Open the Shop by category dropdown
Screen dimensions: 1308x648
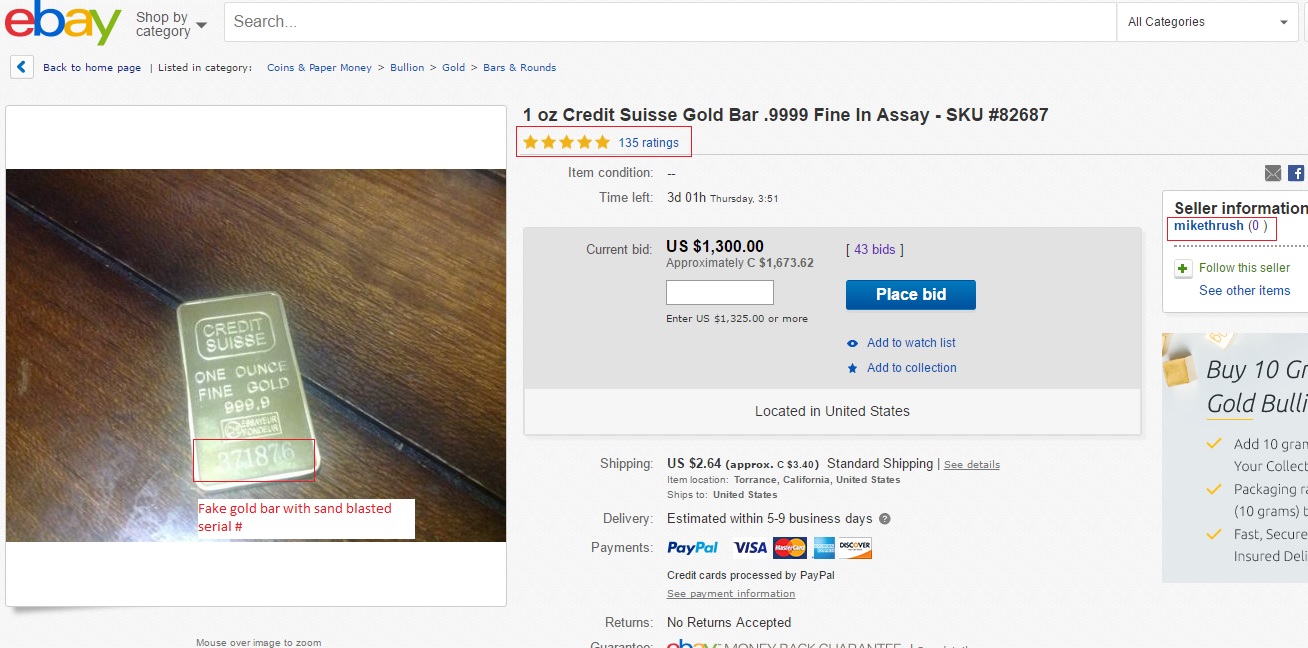[x=172, y=24]
